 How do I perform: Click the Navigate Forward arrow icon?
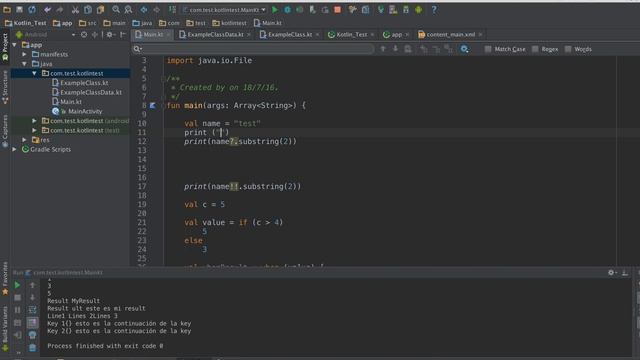click(x=157, y=9)
